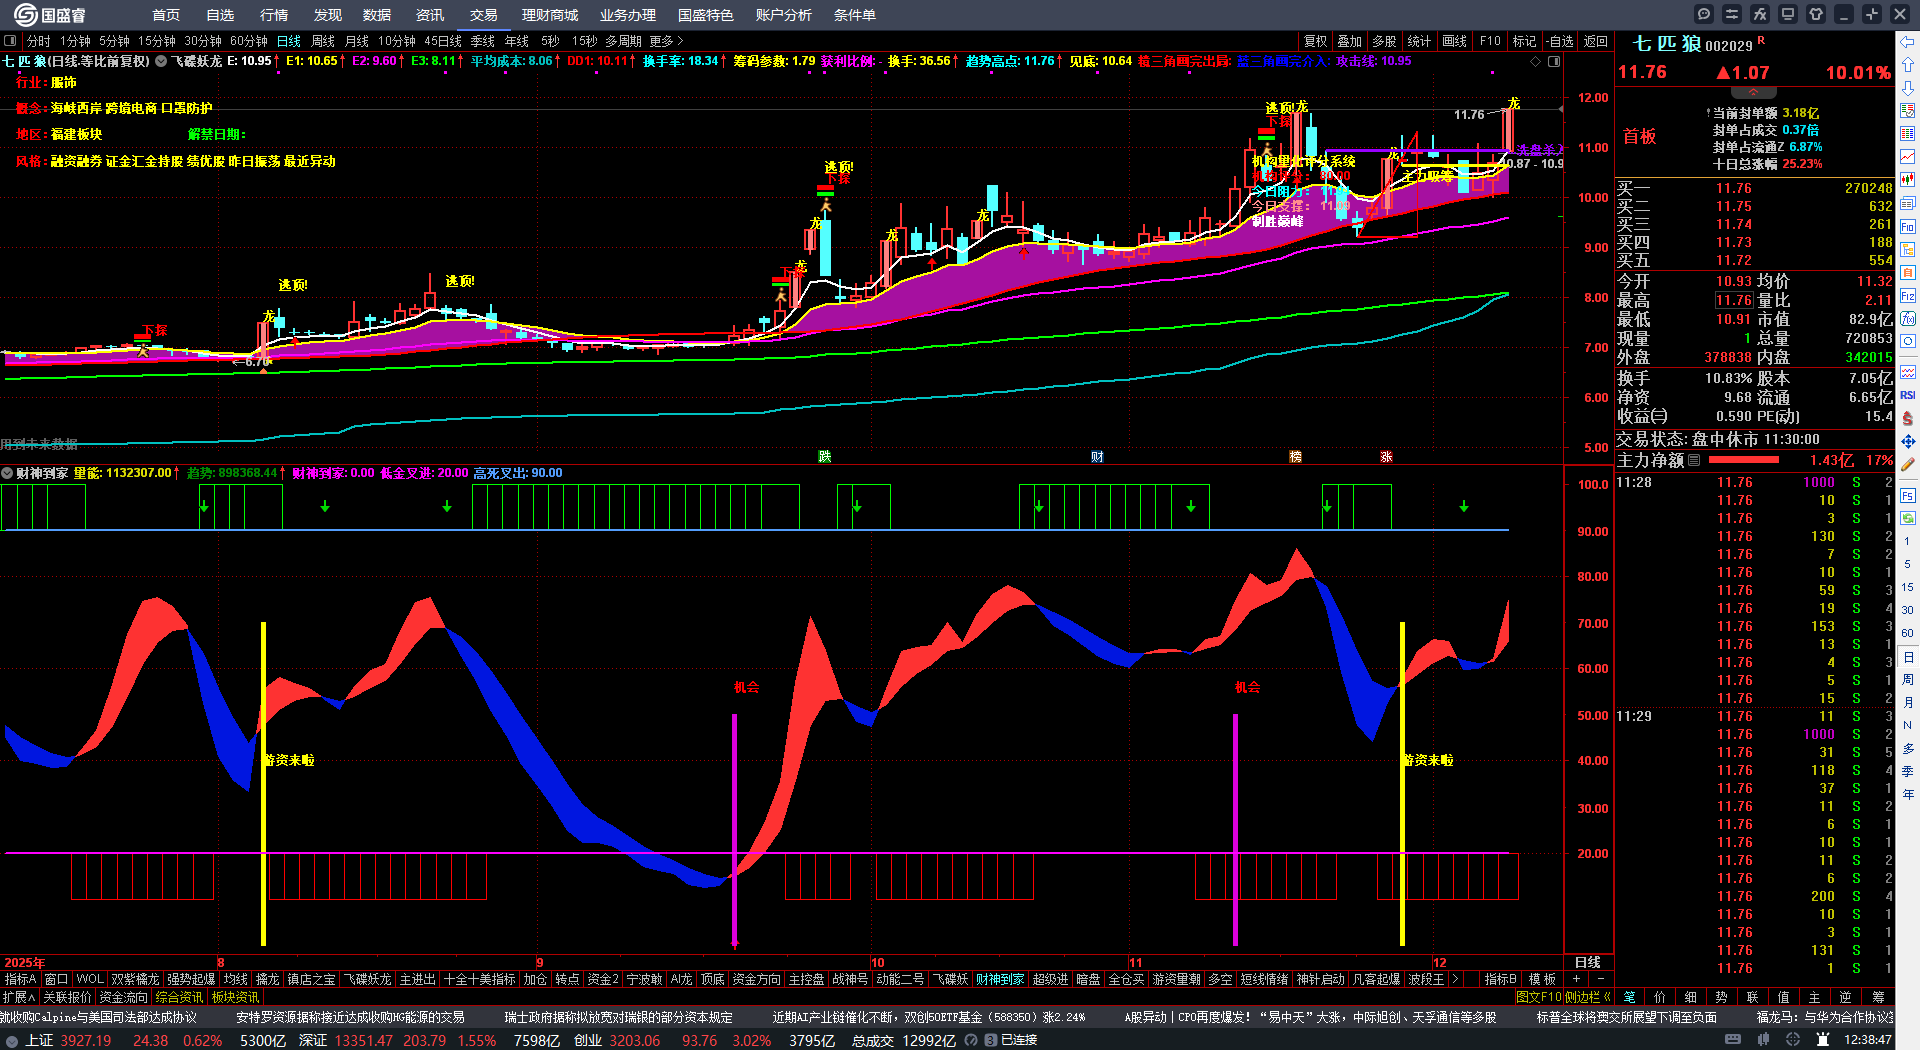Click the back arrow icon in right sidebar
The image size is (1920, 1050).
[1908, 42]
